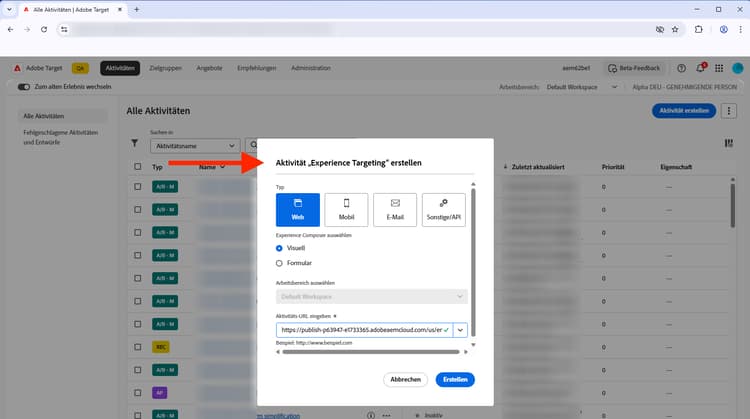750x419 pixels.
Task: Click the browser back arrow
Action: coord(11,30)
